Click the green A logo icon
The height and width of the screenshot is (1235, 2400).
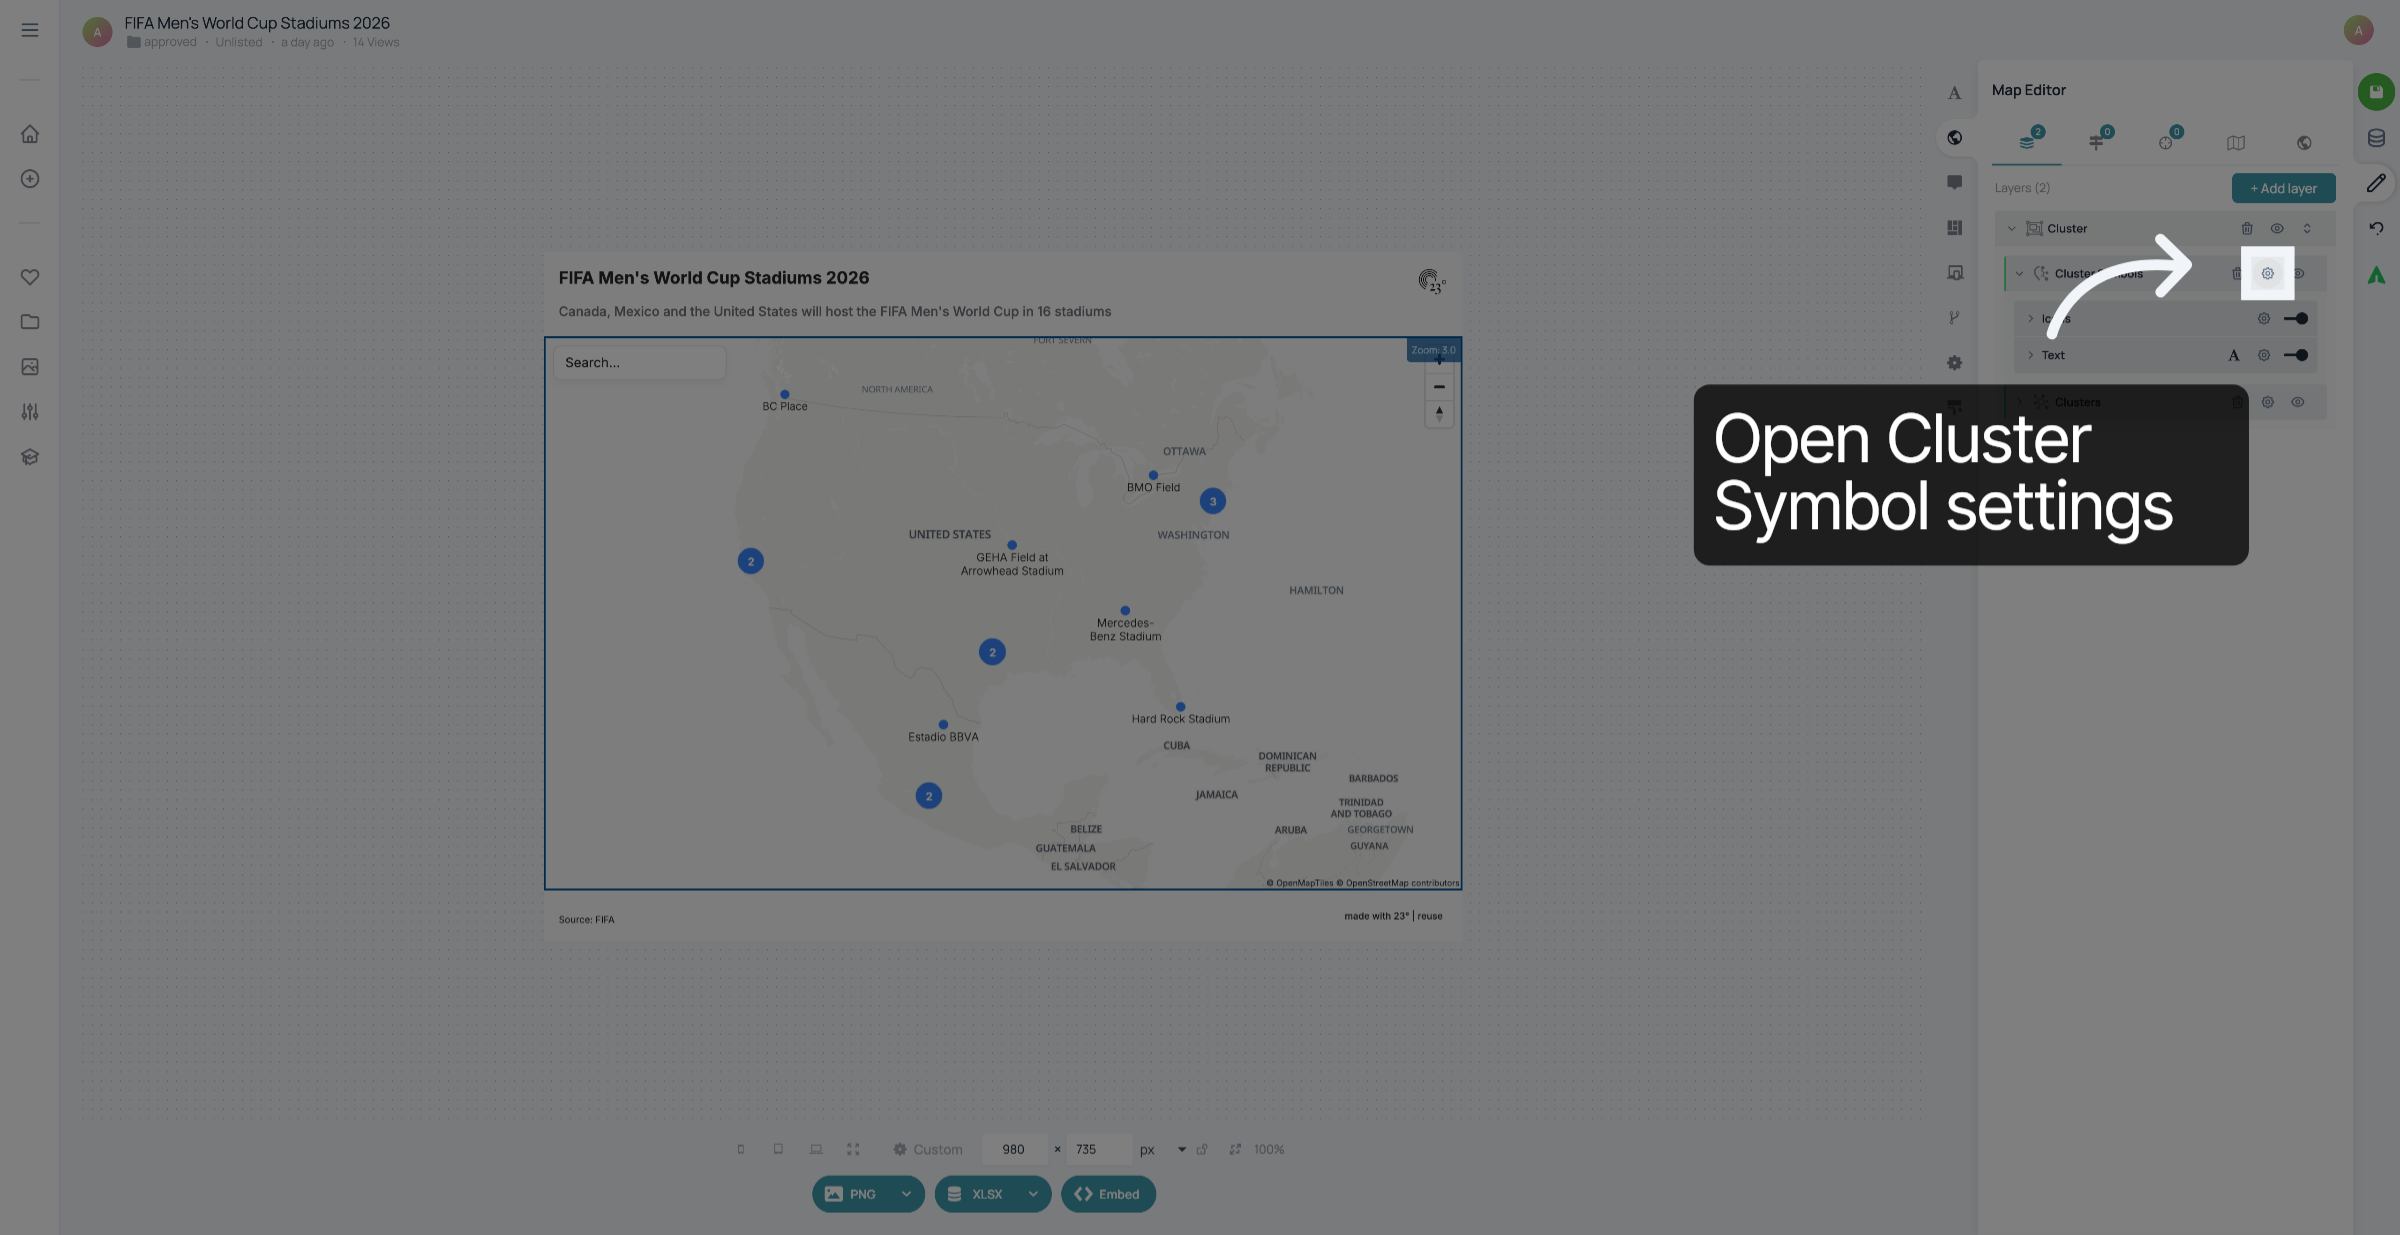tap(2376, 275)
